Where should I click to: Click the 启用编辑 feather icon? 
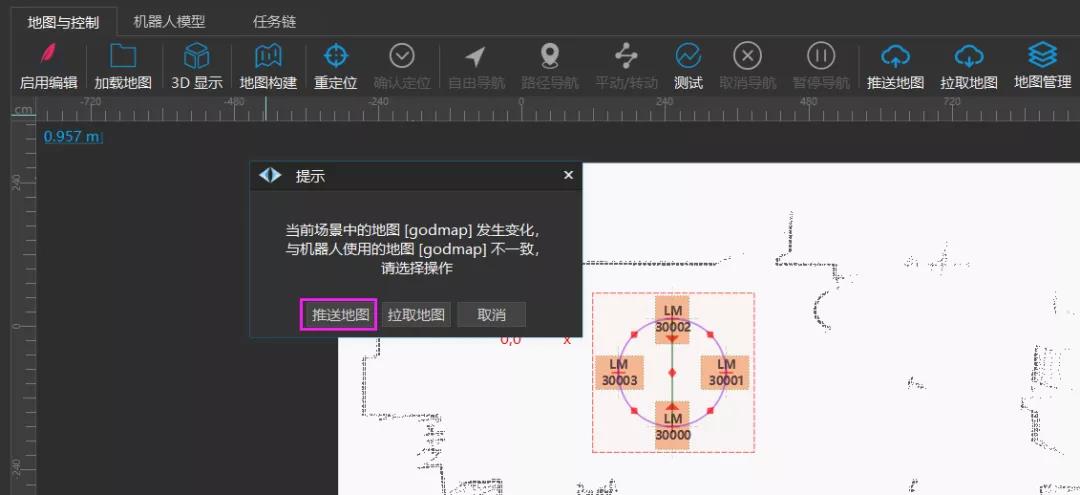(48, 56)
